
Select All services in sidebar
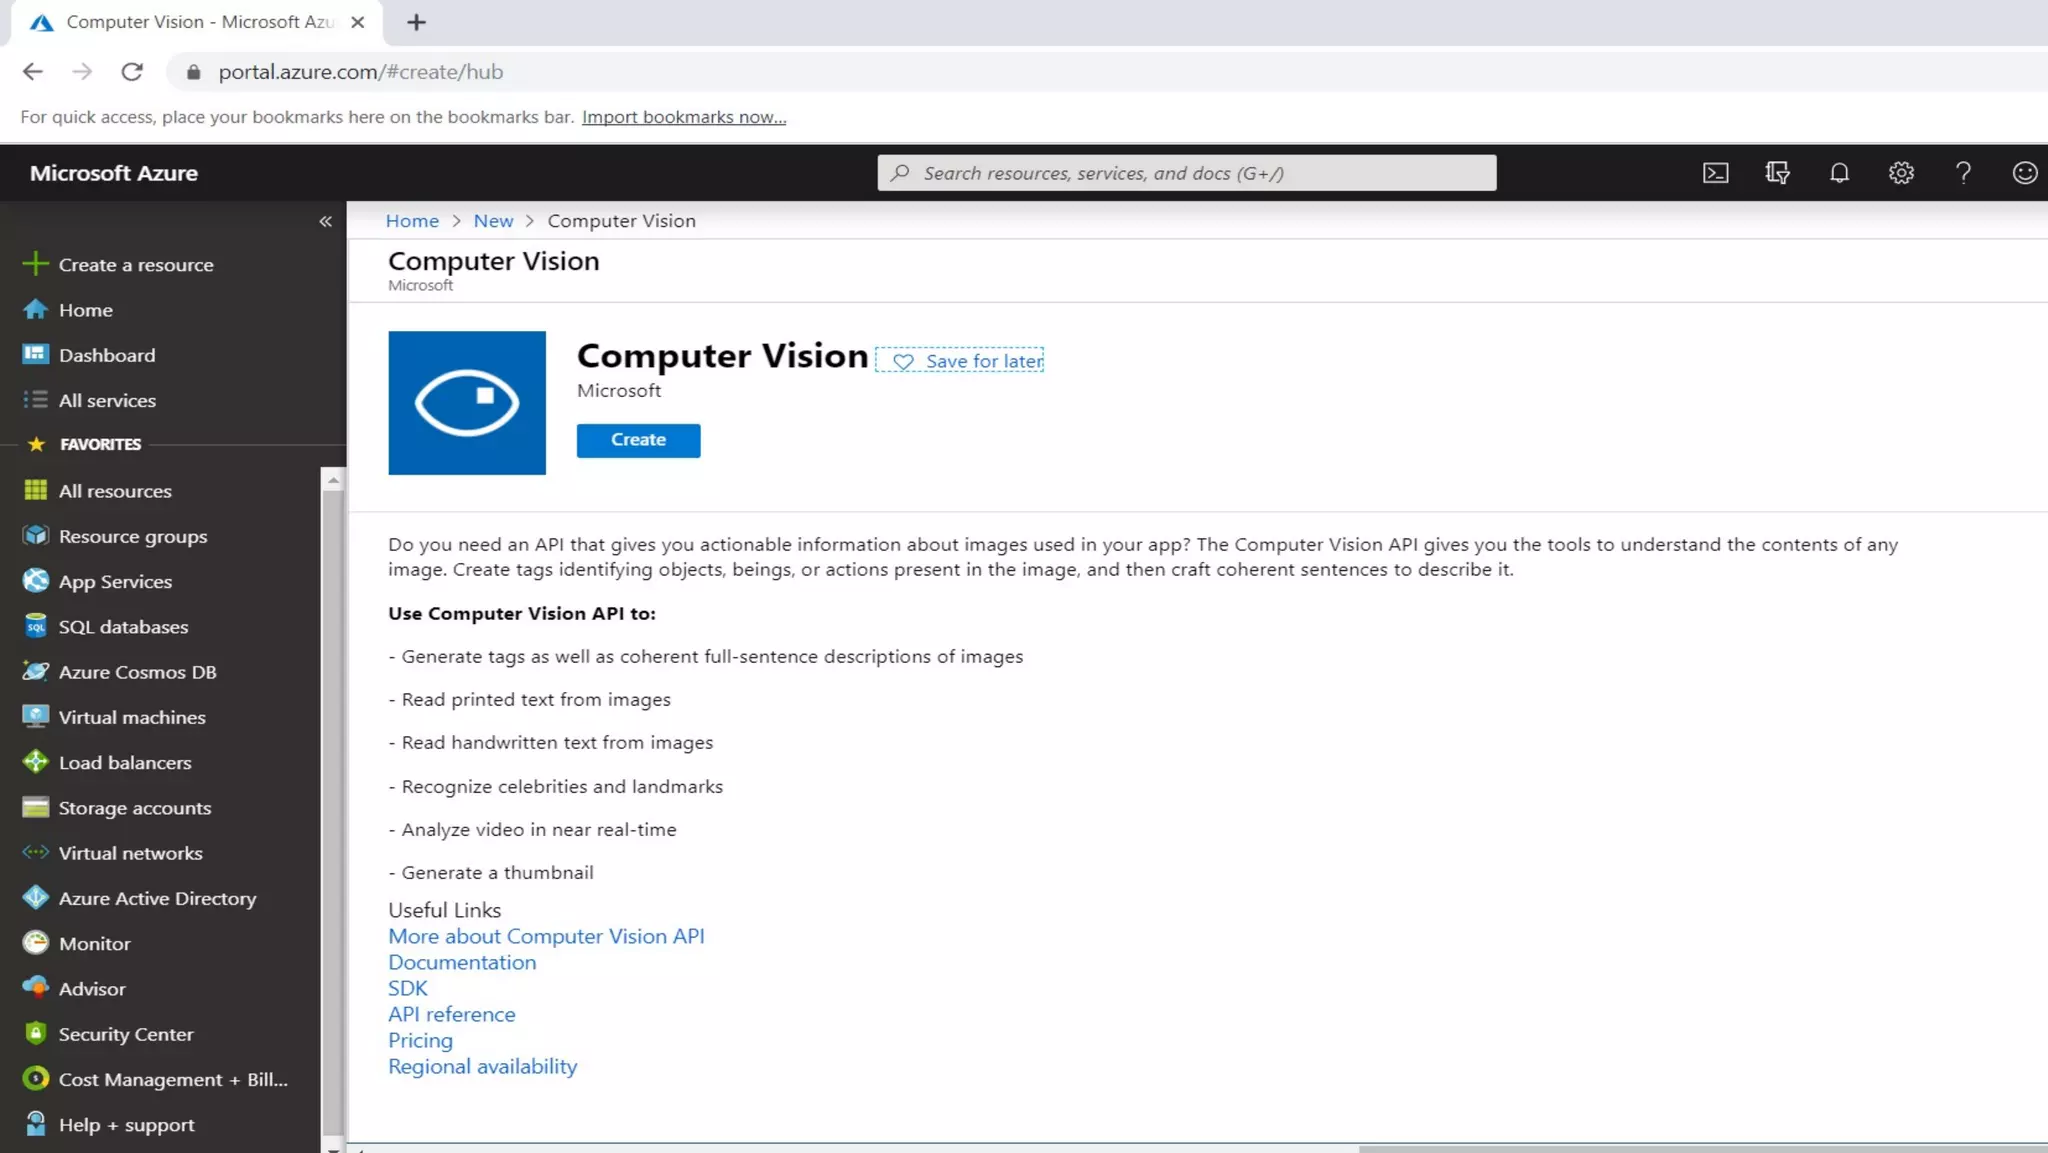tap(107, 401)
